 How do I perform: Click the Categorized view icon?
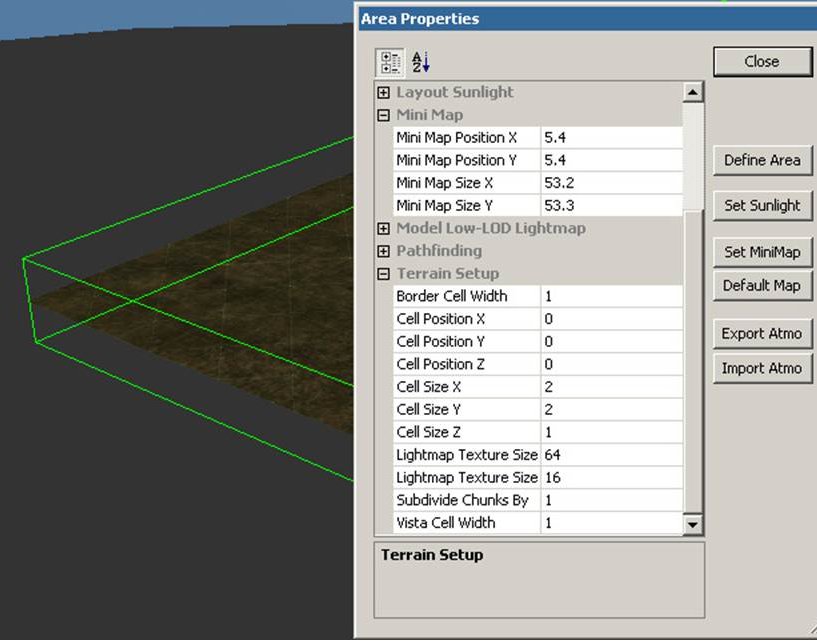tap(389, 62)
